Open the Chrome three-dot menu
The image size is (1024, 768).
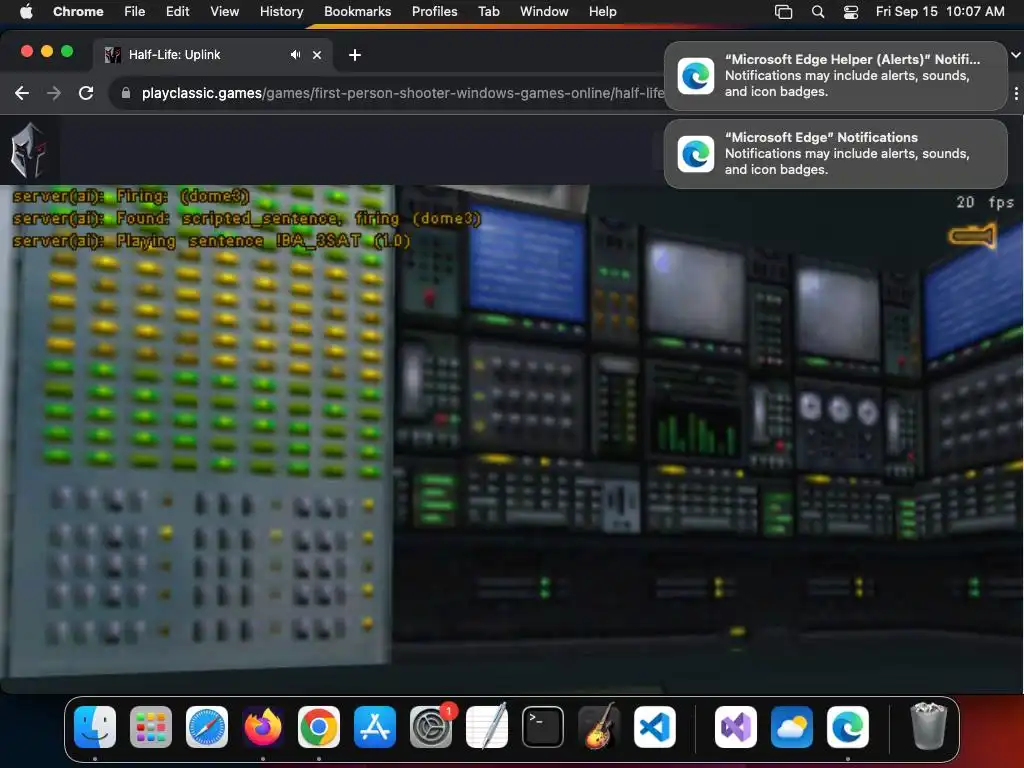1016,93
